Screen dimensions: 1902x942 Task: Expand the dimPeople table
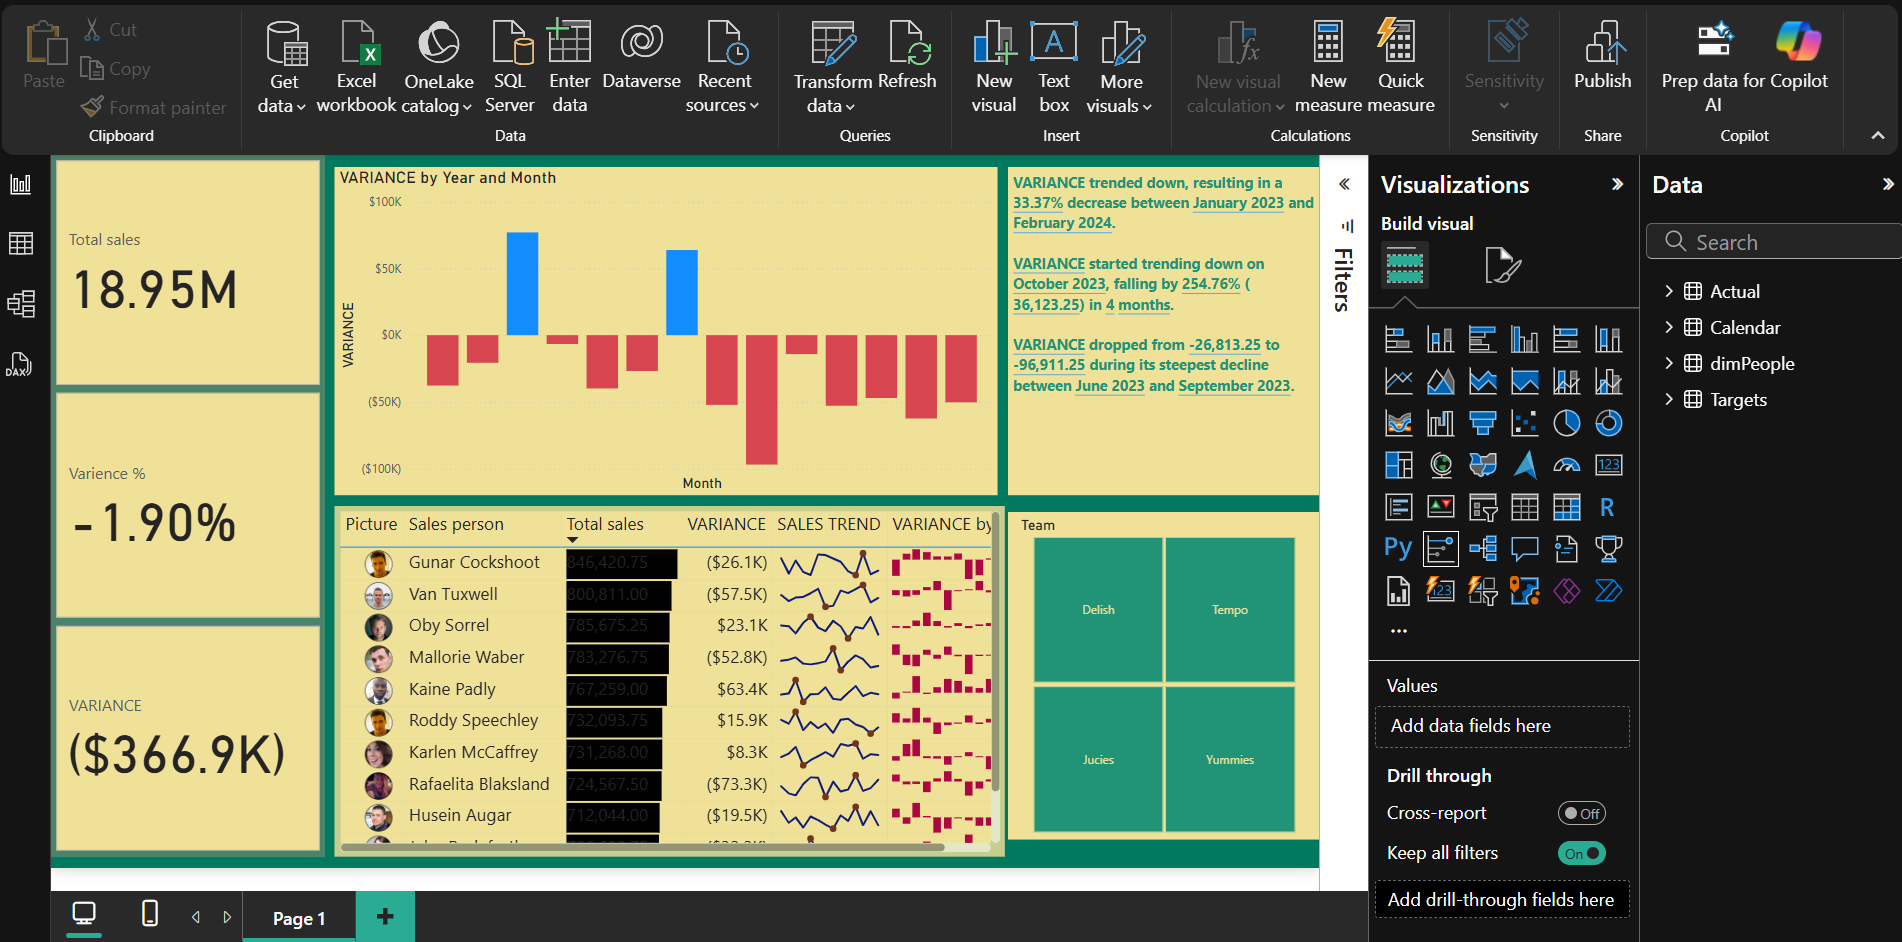point(1668,363)
